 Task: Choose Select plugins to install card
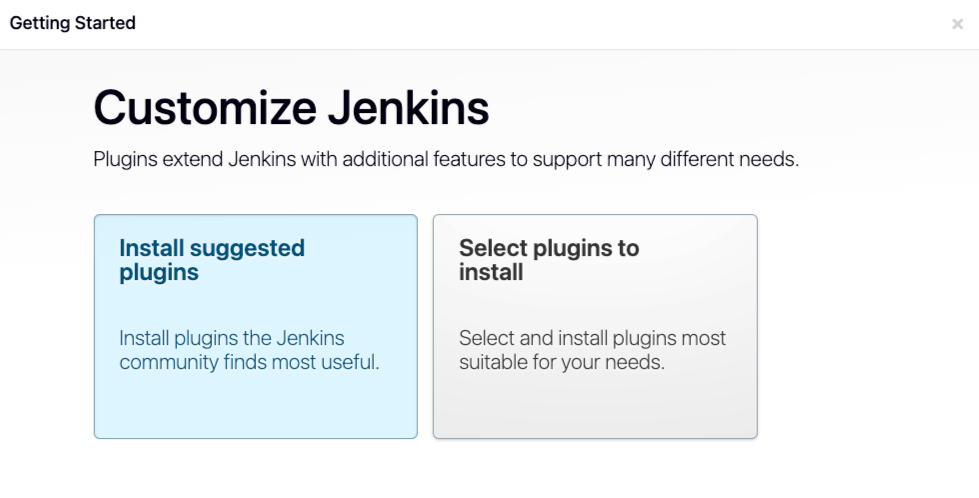(595, 326)
